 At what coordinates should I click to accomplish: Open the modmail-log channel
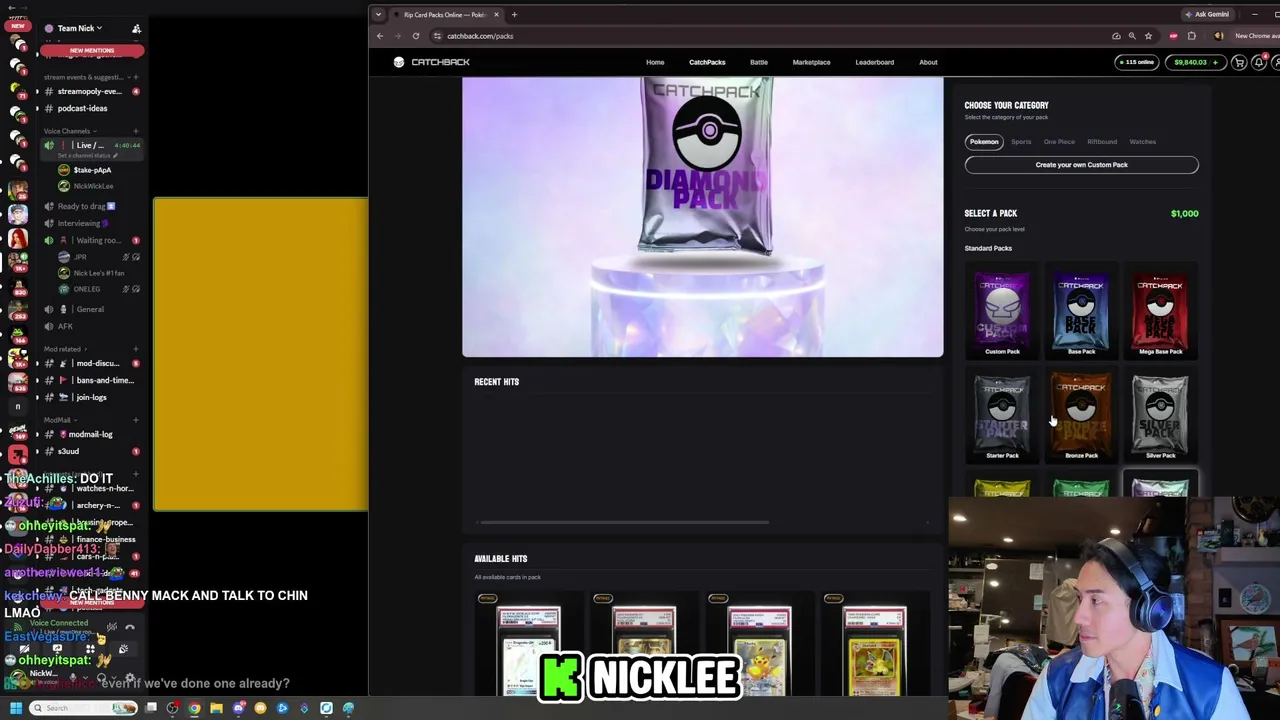(91, 434)
